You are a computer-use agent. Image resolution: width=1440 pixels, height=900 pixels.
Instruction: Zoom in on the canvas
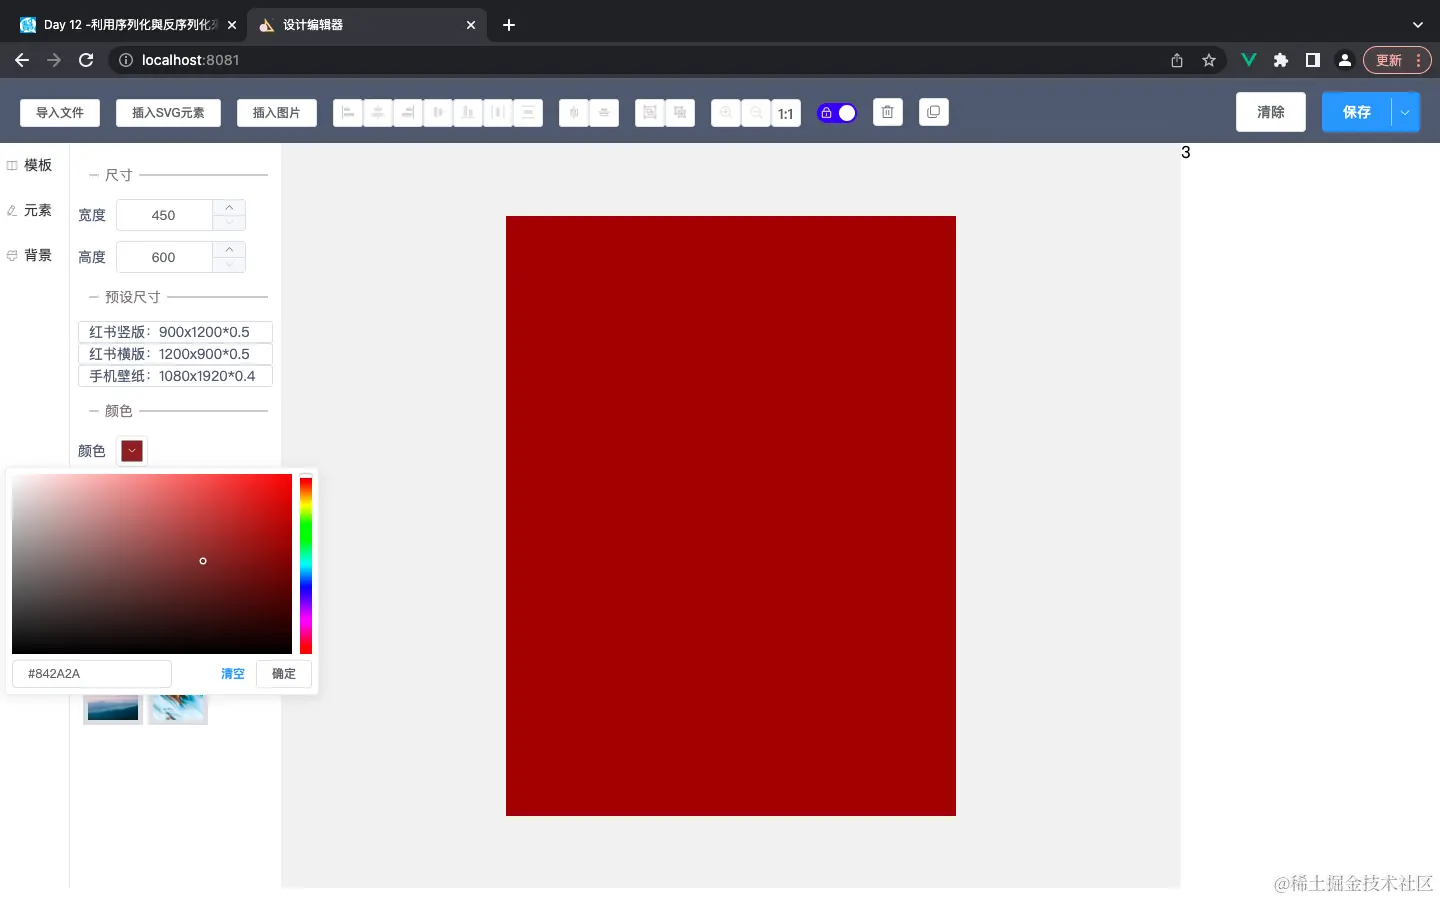click(726, 113)
